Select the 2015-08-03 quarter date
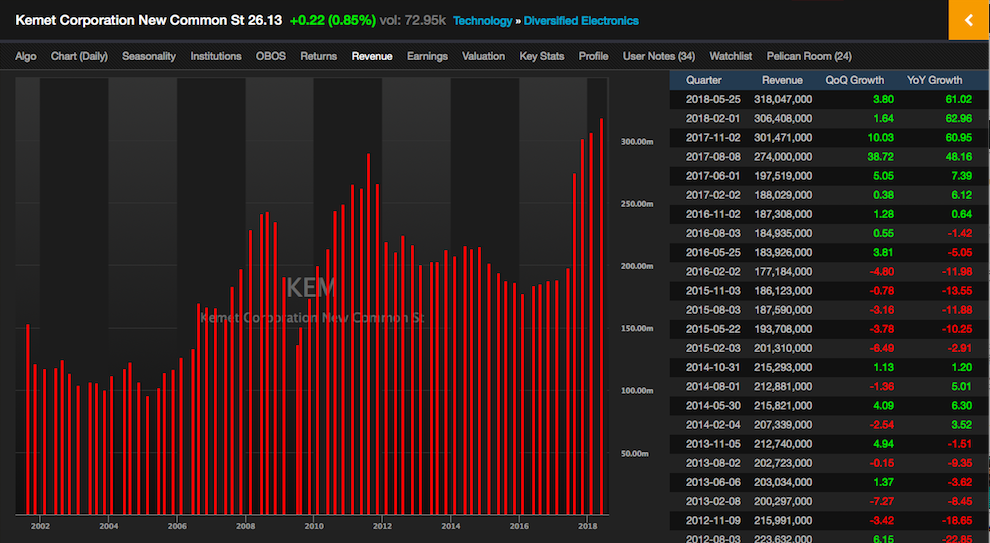Screen dimensions: 990x543 pyautogui.click(x=713, y=310)
